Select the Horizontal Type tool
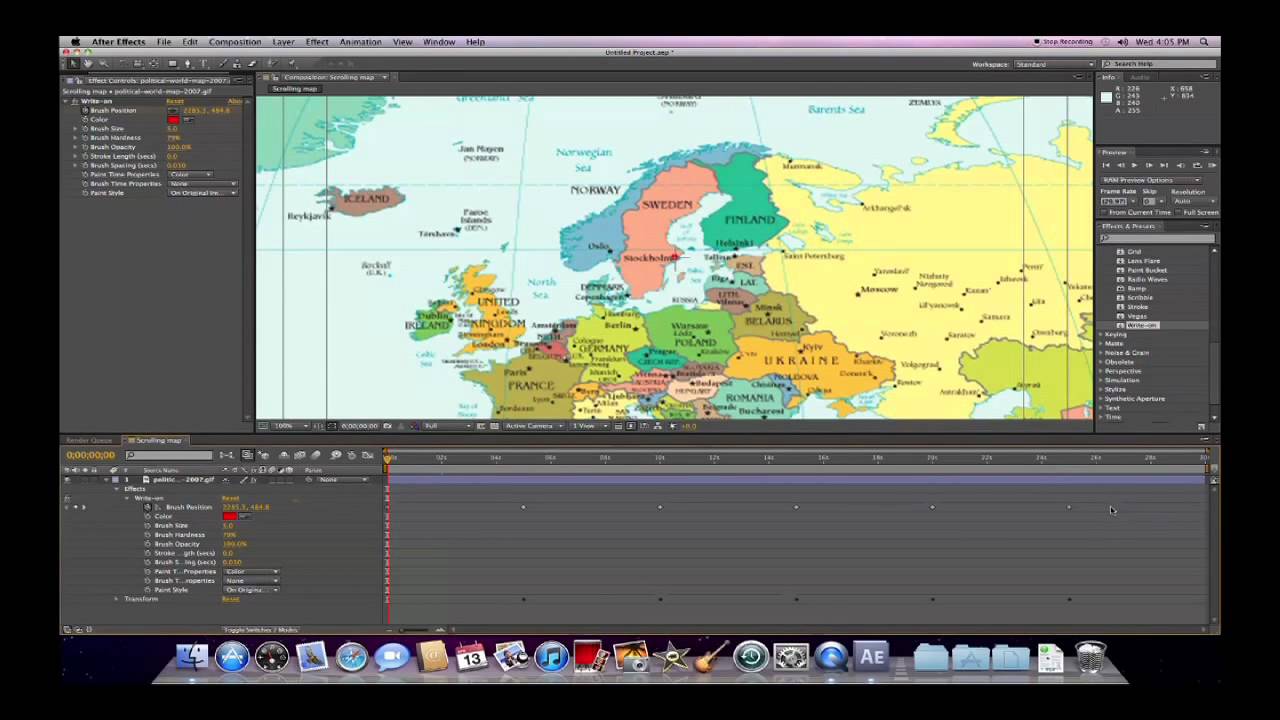Image resolution: width=1280 pixels, height=720 pixels. tap(204, 64)
